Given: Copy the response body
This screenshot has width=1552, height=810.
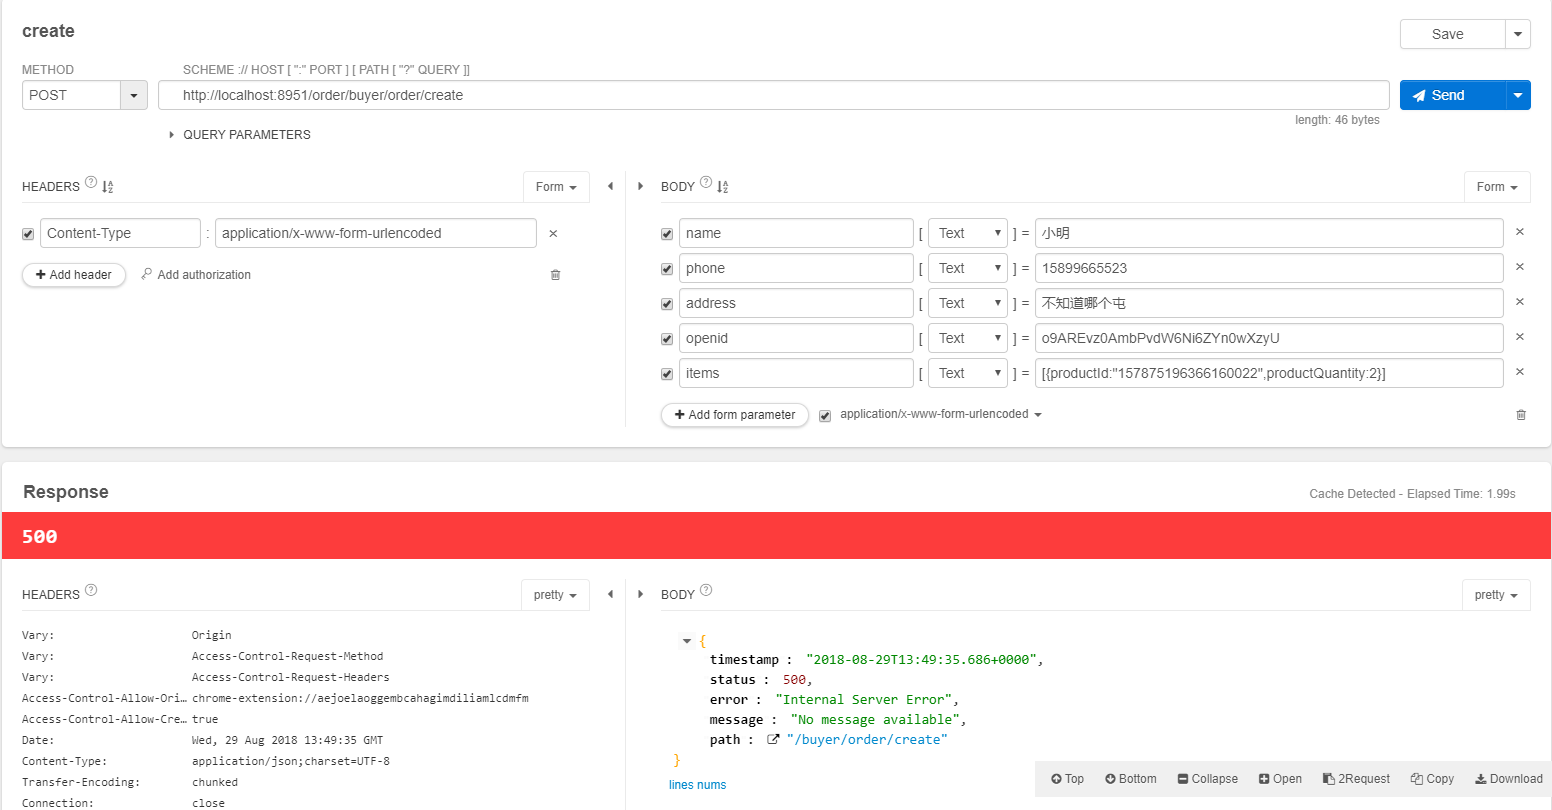Looking at the screenshot, I should point(1432,779).
